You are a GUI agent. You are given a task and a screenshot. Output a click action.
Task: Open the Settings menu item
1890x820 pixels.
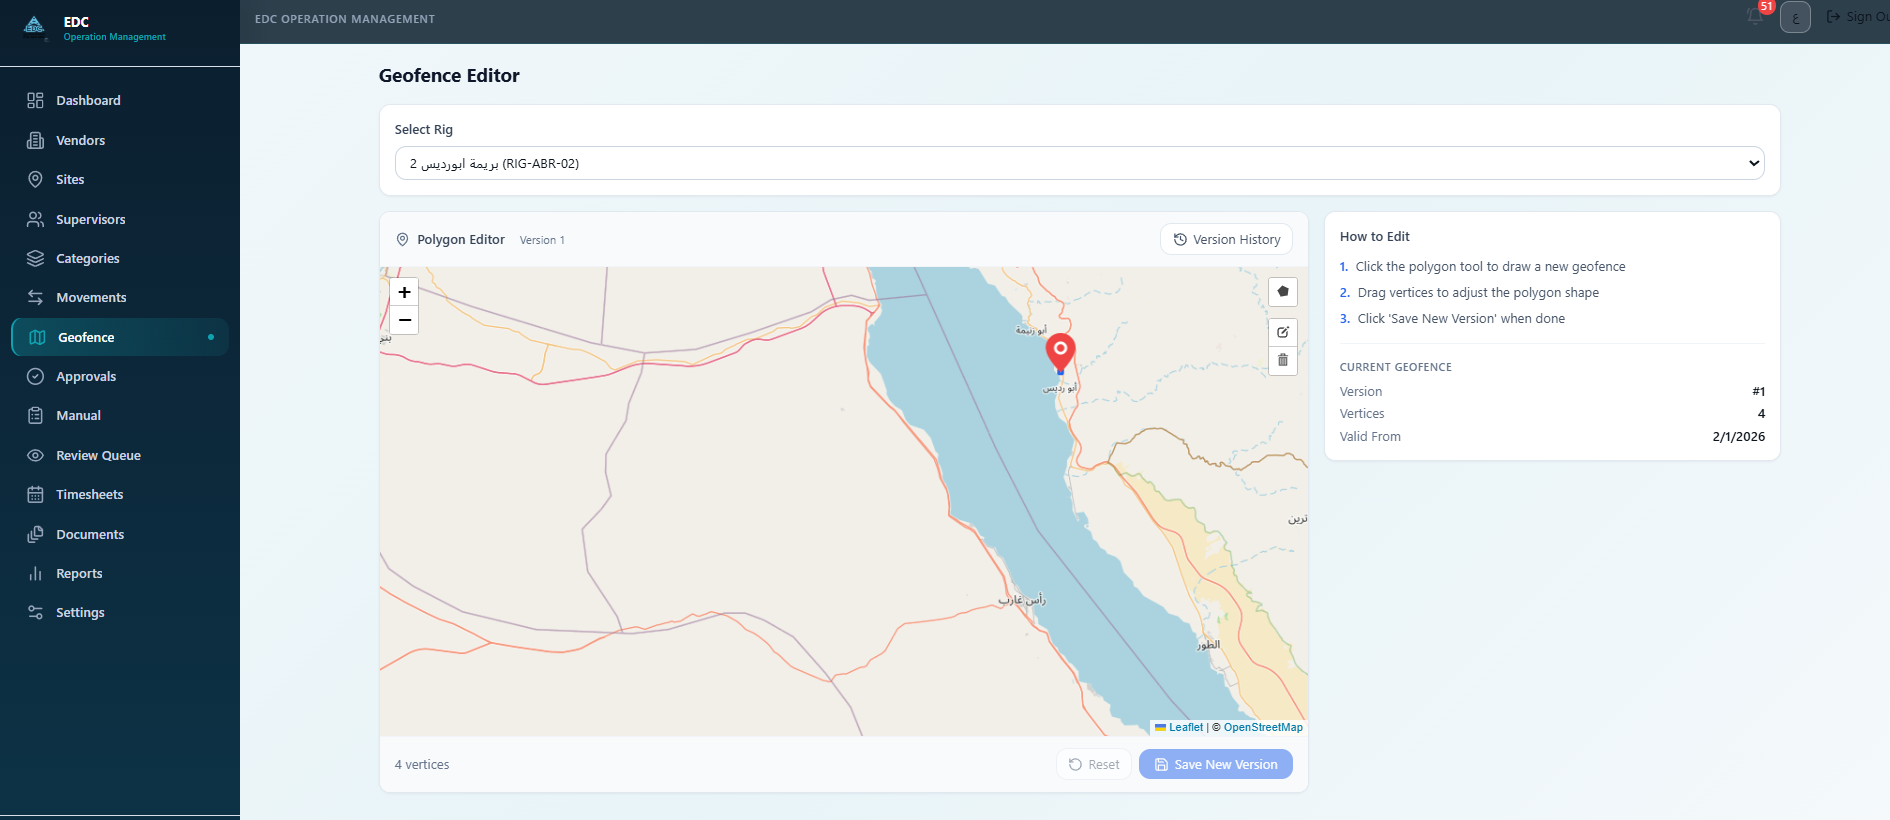point(120,612)
